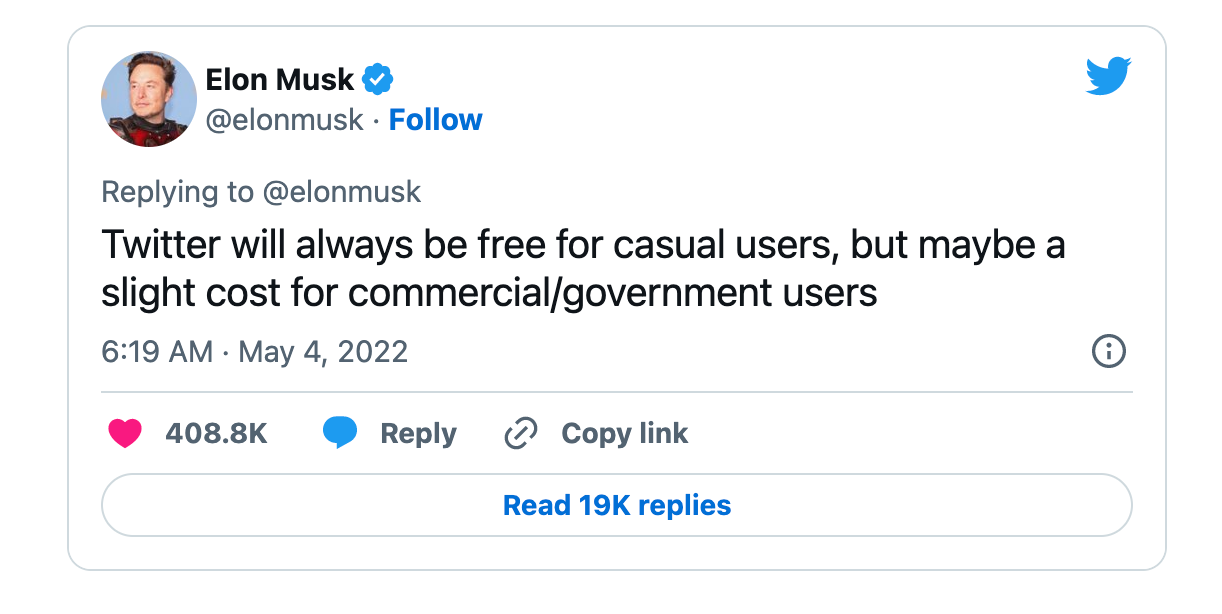This screenshot has width=1222, height=614.
Task: Click the 'Replying to' label text
Action: 178,192
